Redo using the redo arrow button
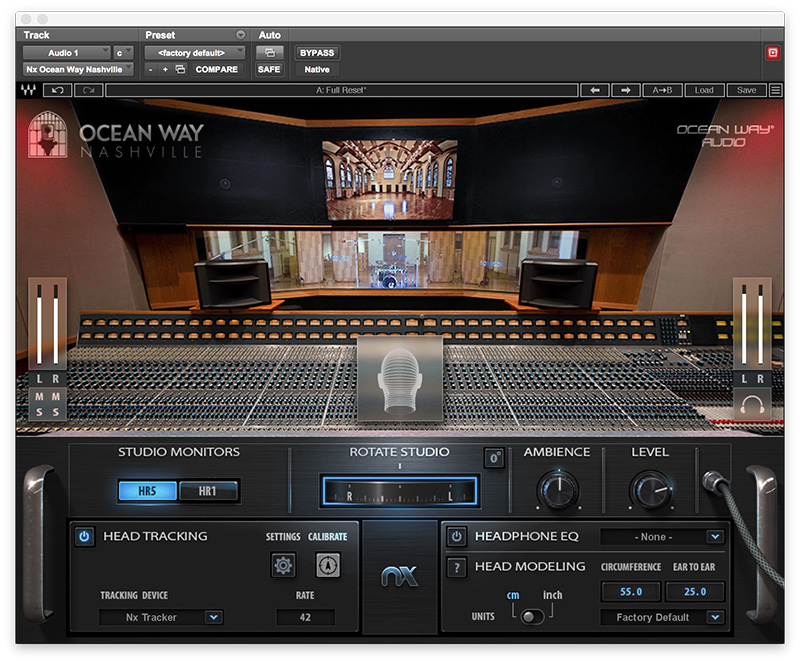This screenshot has width=800, height=663. point(89,90)
